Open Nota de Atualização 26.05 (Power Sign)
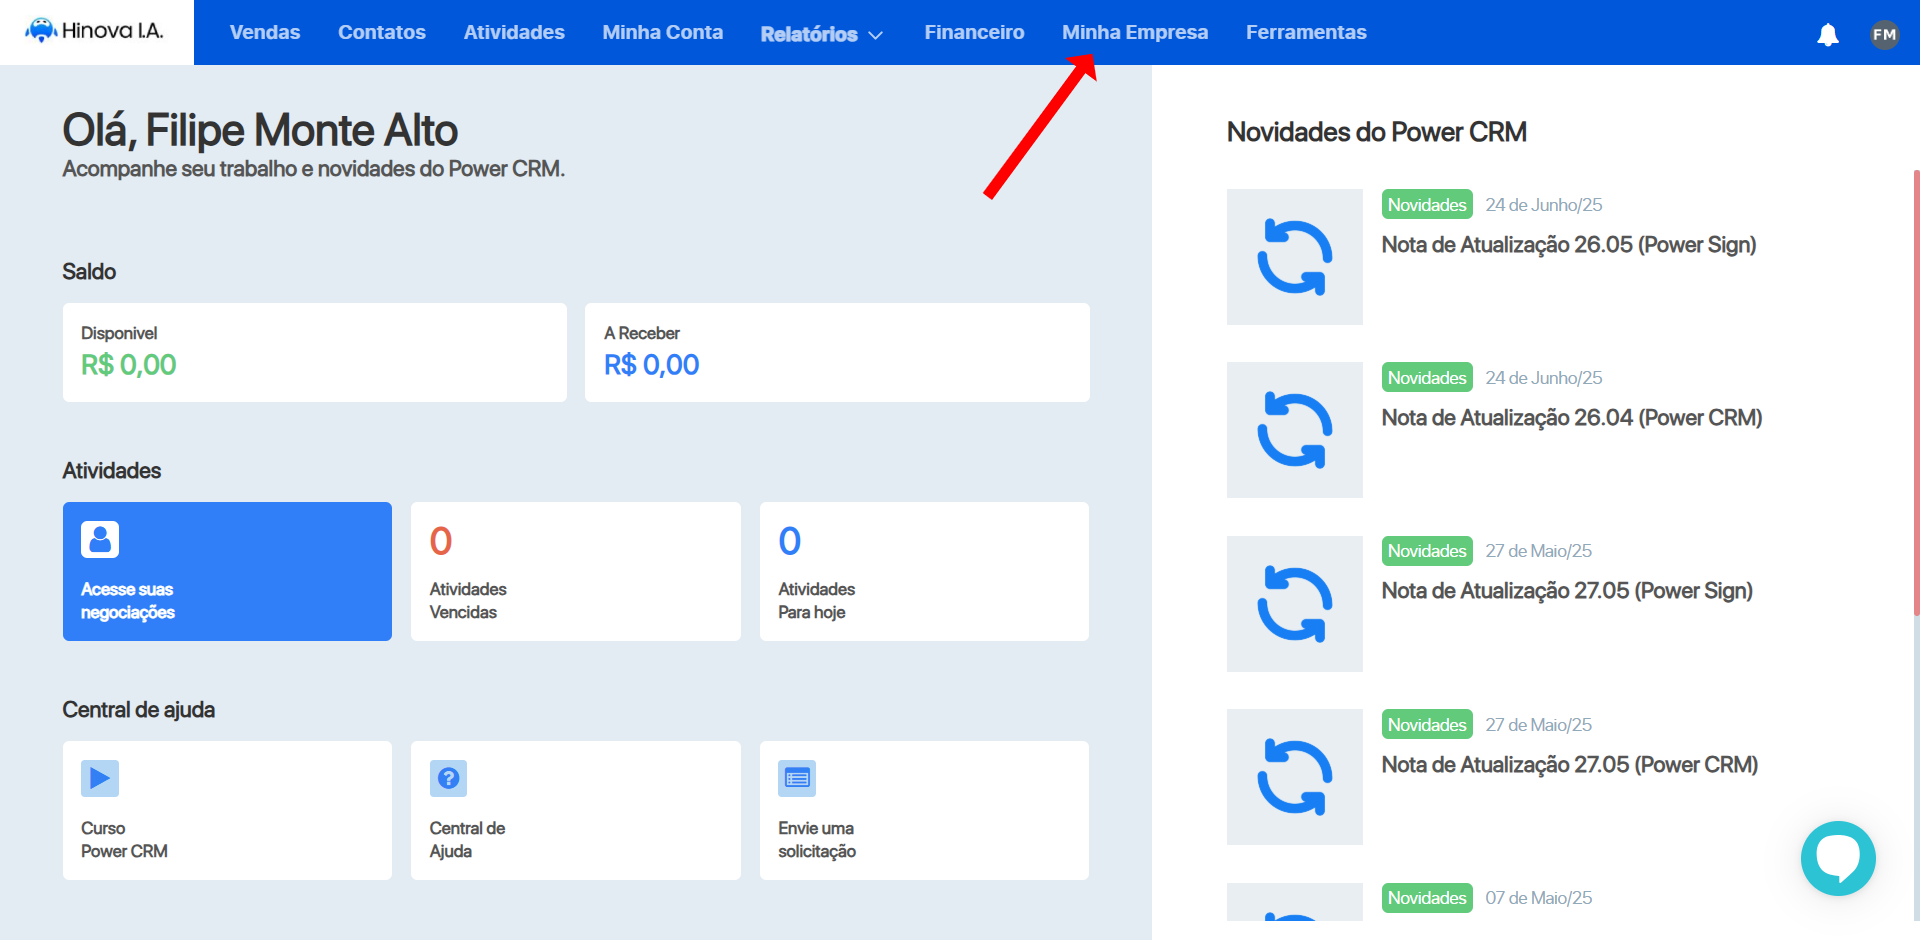Viewport: 1920px width, 940px height. (1568, 245)
